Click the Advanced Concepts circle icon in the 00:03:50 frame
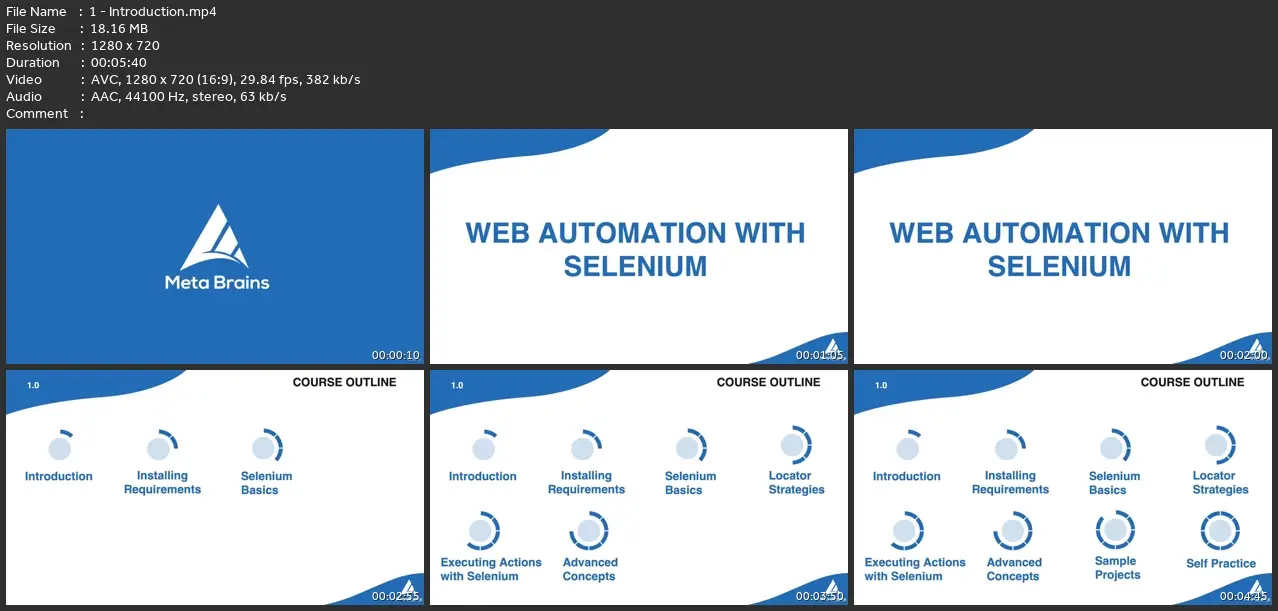1278x611 pixels. [x=588, y=531]
